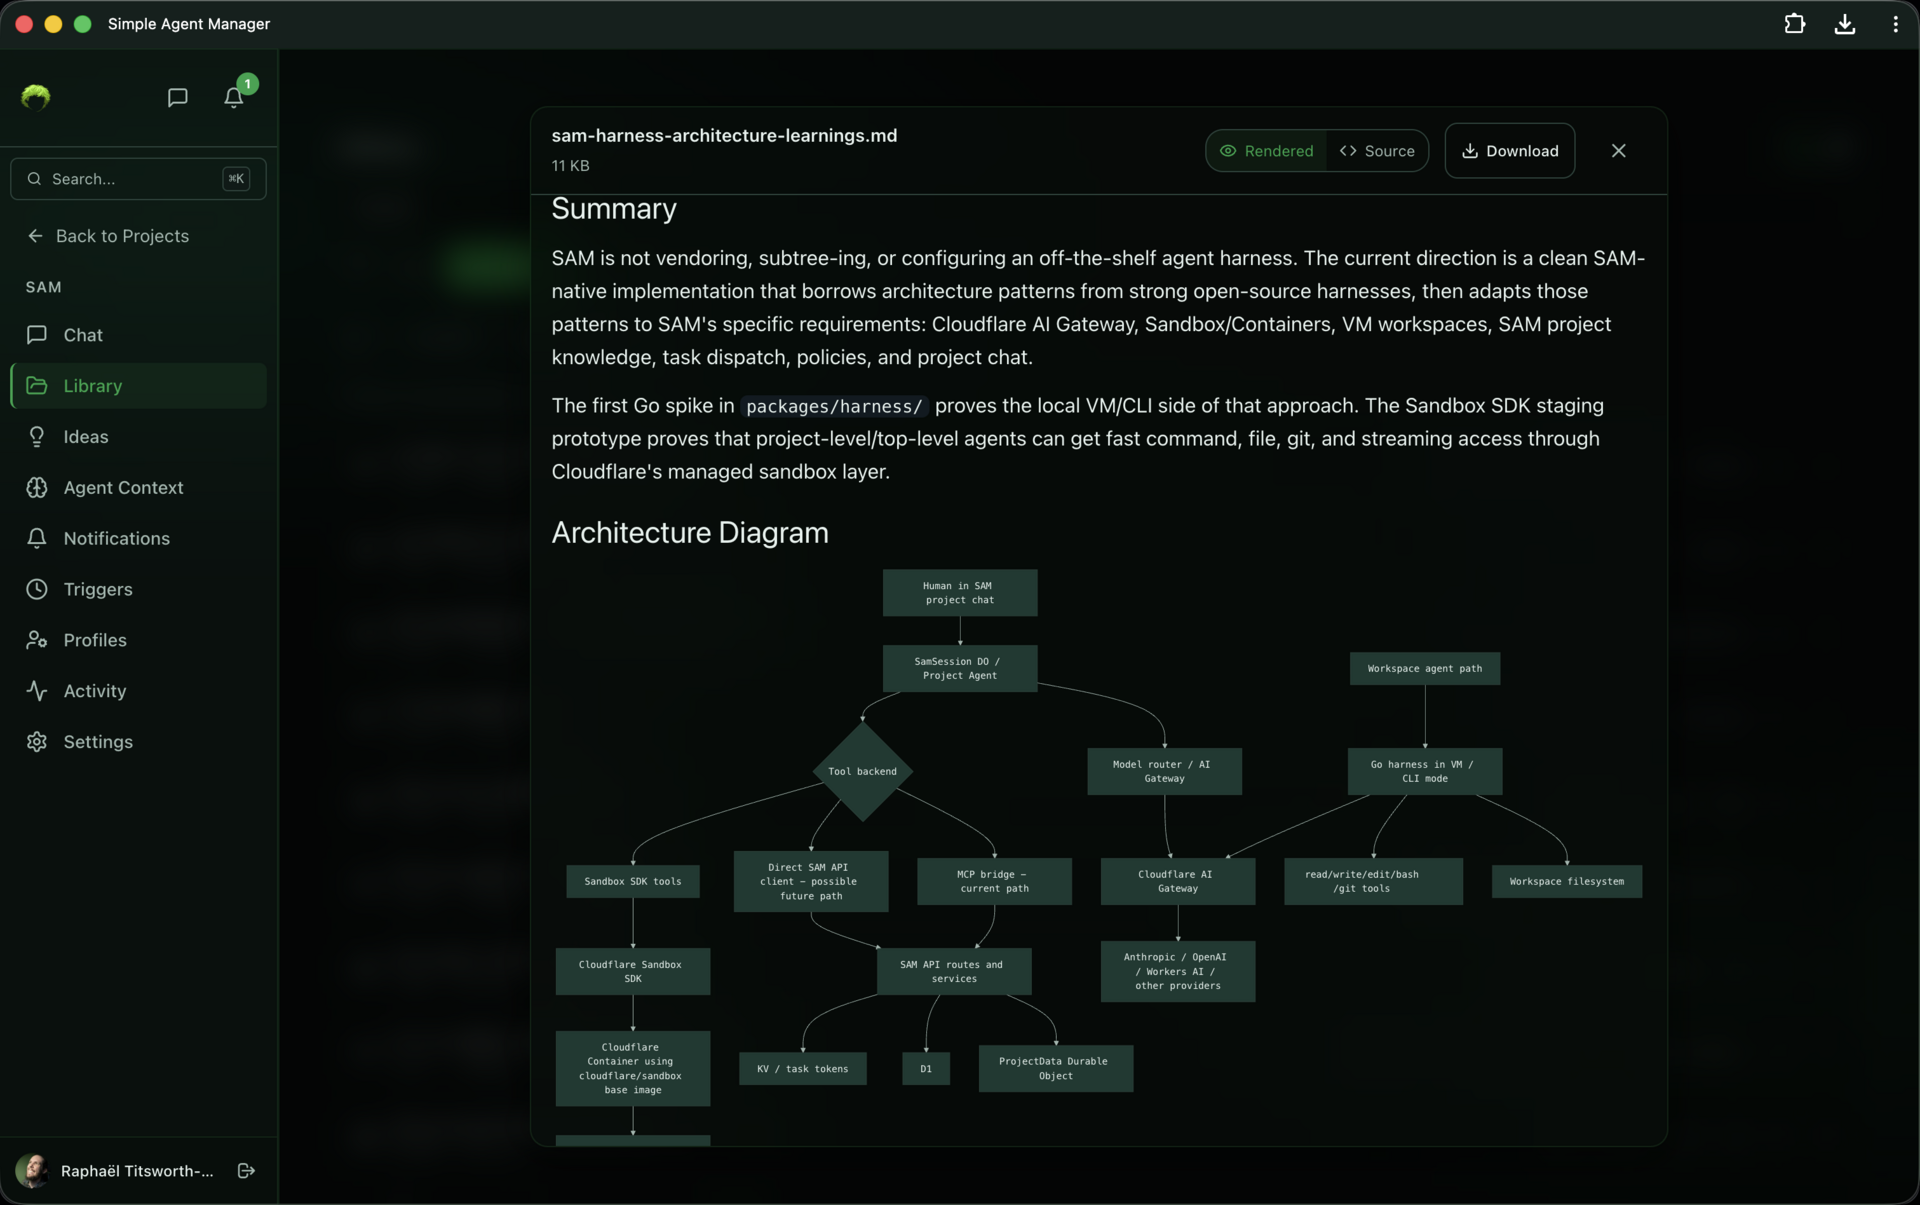This screenshot has width=1920, height=1205.
Task: Go to Triggers page
Action: point(138,589)
